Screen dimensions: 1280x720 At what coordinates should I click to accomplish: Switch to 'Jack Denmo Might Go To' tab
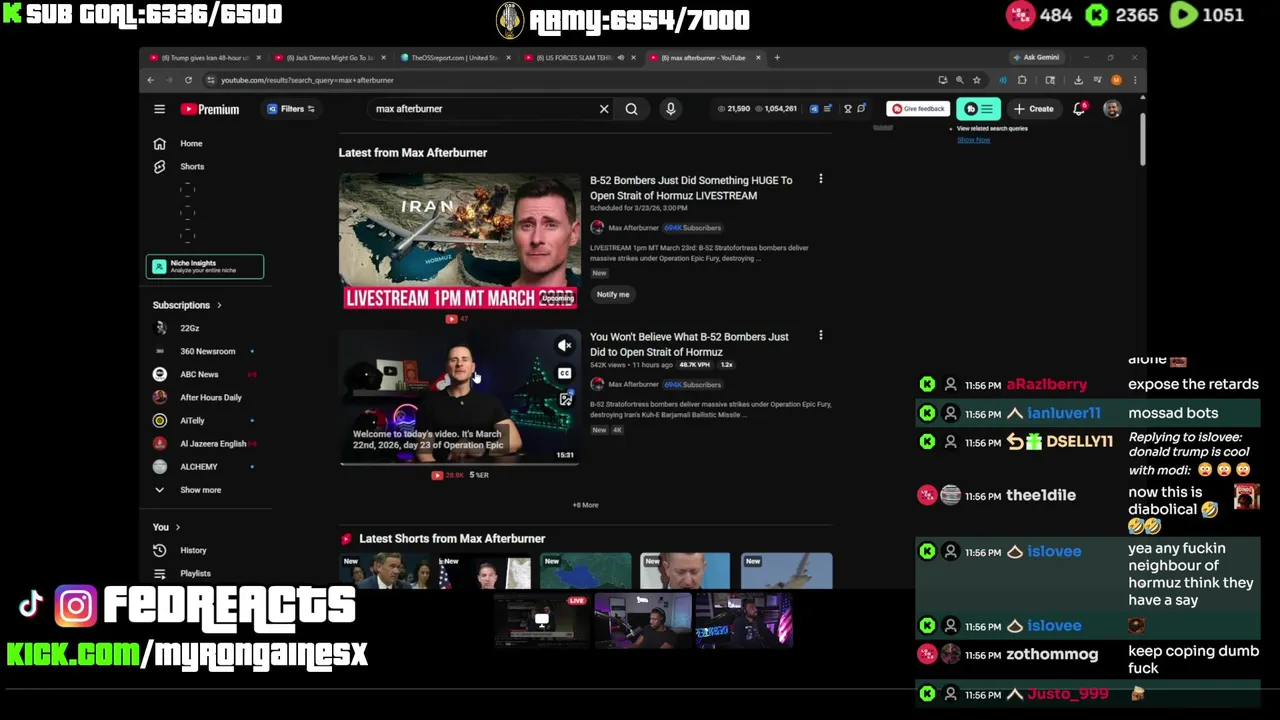pos(330,57)
